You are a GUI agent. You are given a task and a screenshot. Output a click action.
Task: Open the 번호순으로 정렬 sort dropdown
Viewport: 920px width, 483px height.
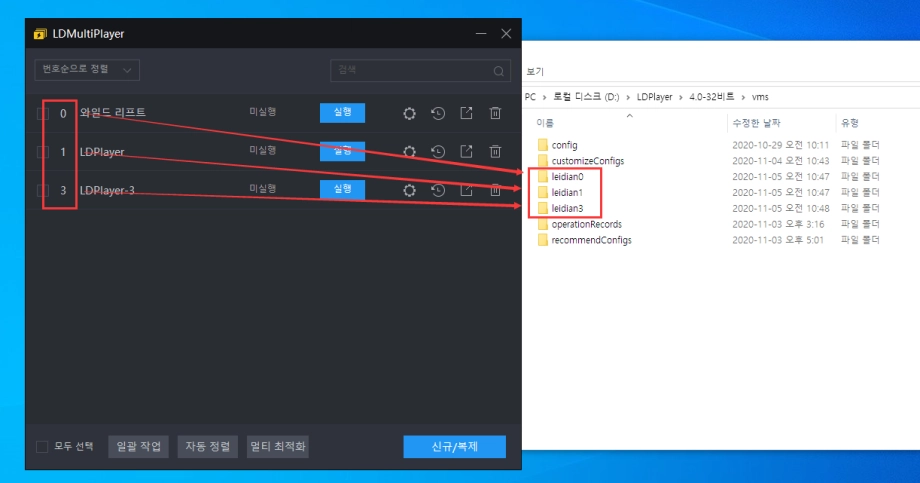[x=87, y=70]
